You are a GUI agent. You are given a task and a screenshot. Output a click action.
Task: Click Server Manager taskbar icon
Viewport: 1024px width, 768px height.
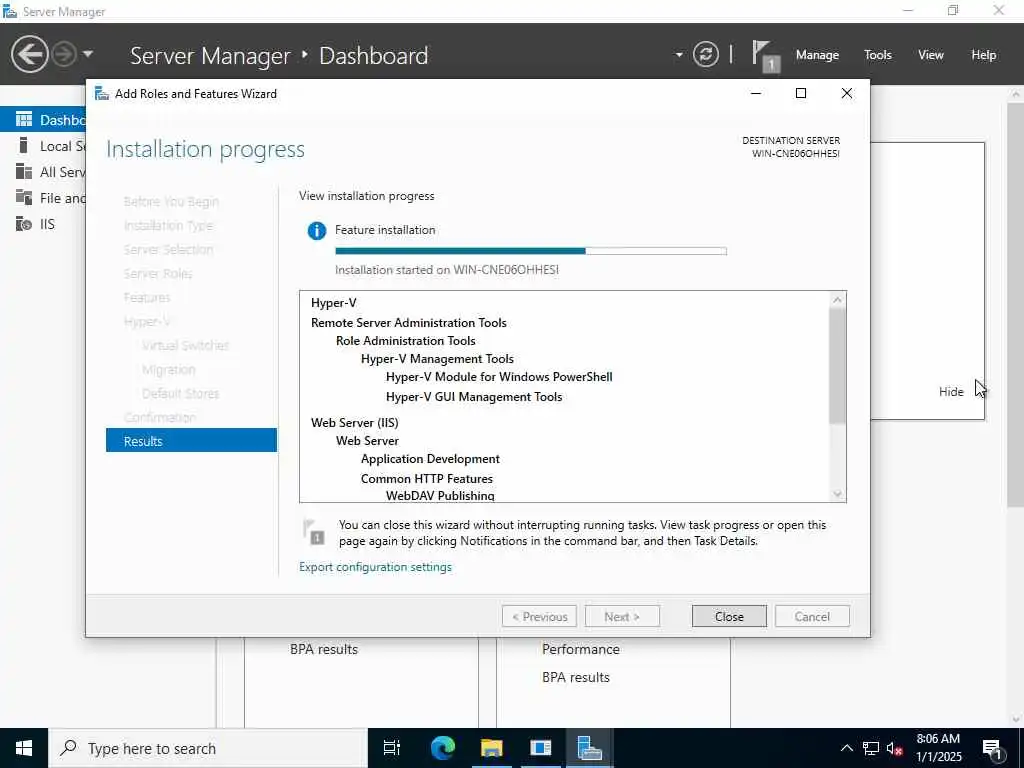(x=589, y=748)
